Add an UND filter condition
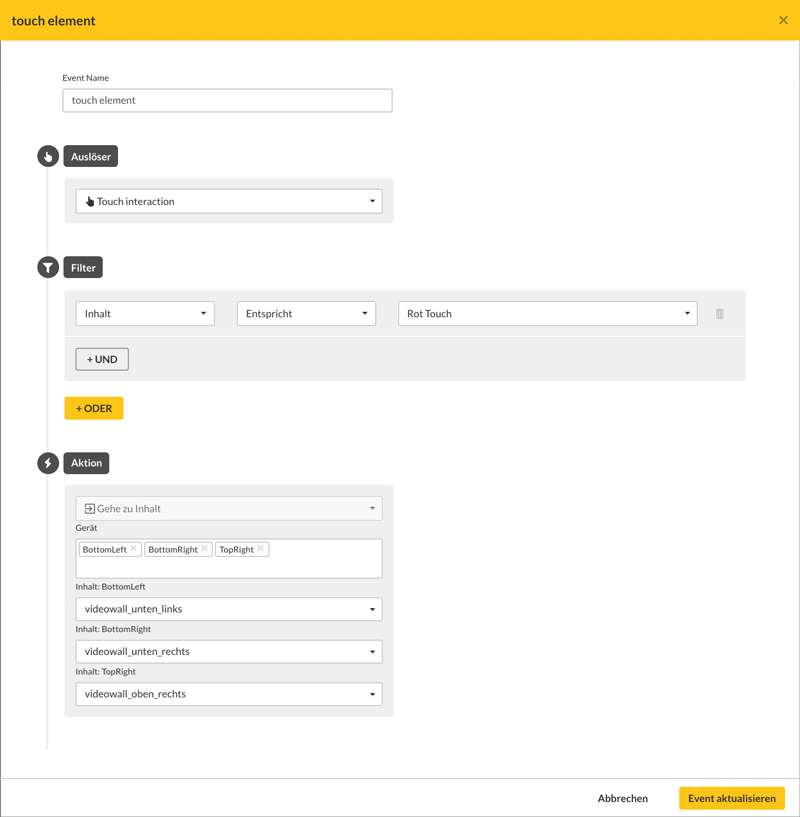This screenshot has height=817, width=800. pyautogui.click(x=102, y=360)
